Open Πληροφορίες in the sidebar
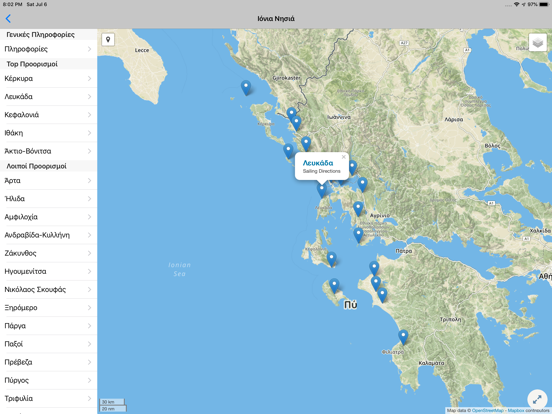The image size is (552, 414). [48, 49]
